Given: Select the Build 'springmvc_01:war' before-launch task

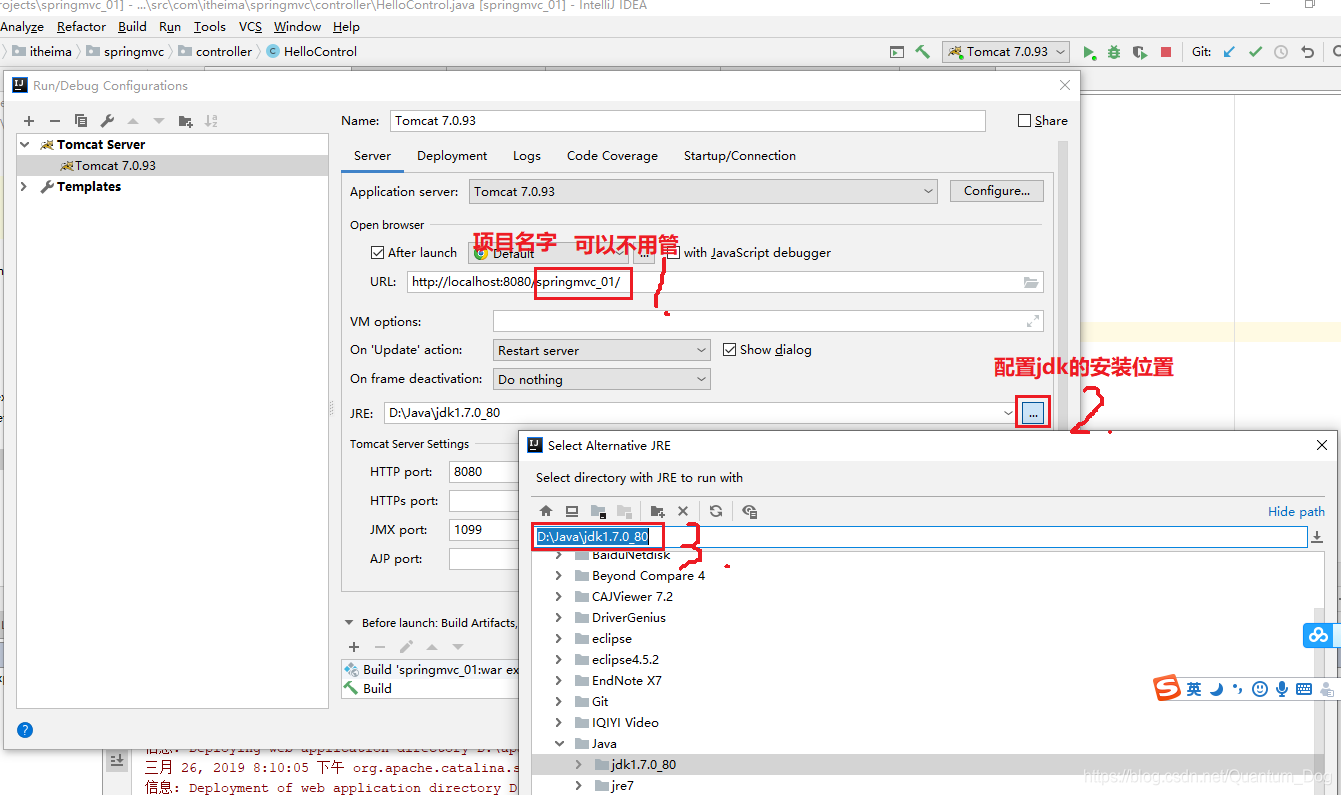Looking at the screenshot, I should click(x=431, y=669).
